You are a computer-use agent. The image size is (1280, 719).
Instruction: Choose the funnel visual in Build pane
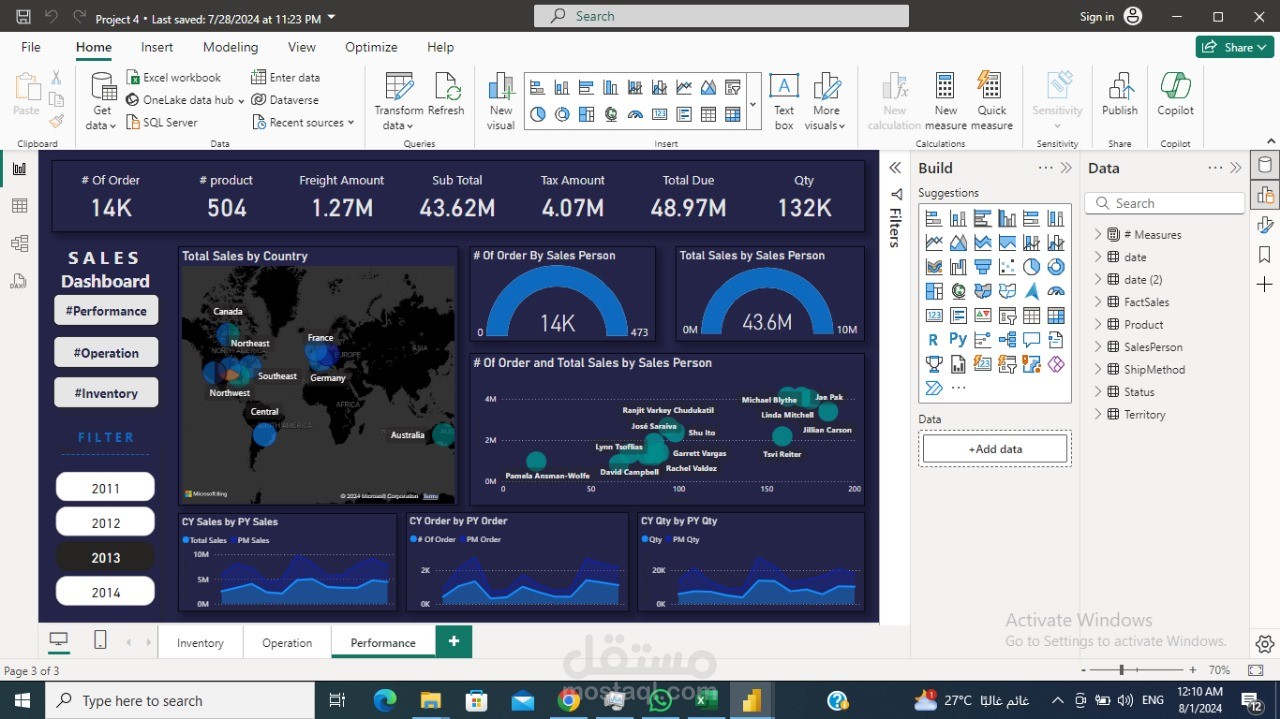[983, 267]
